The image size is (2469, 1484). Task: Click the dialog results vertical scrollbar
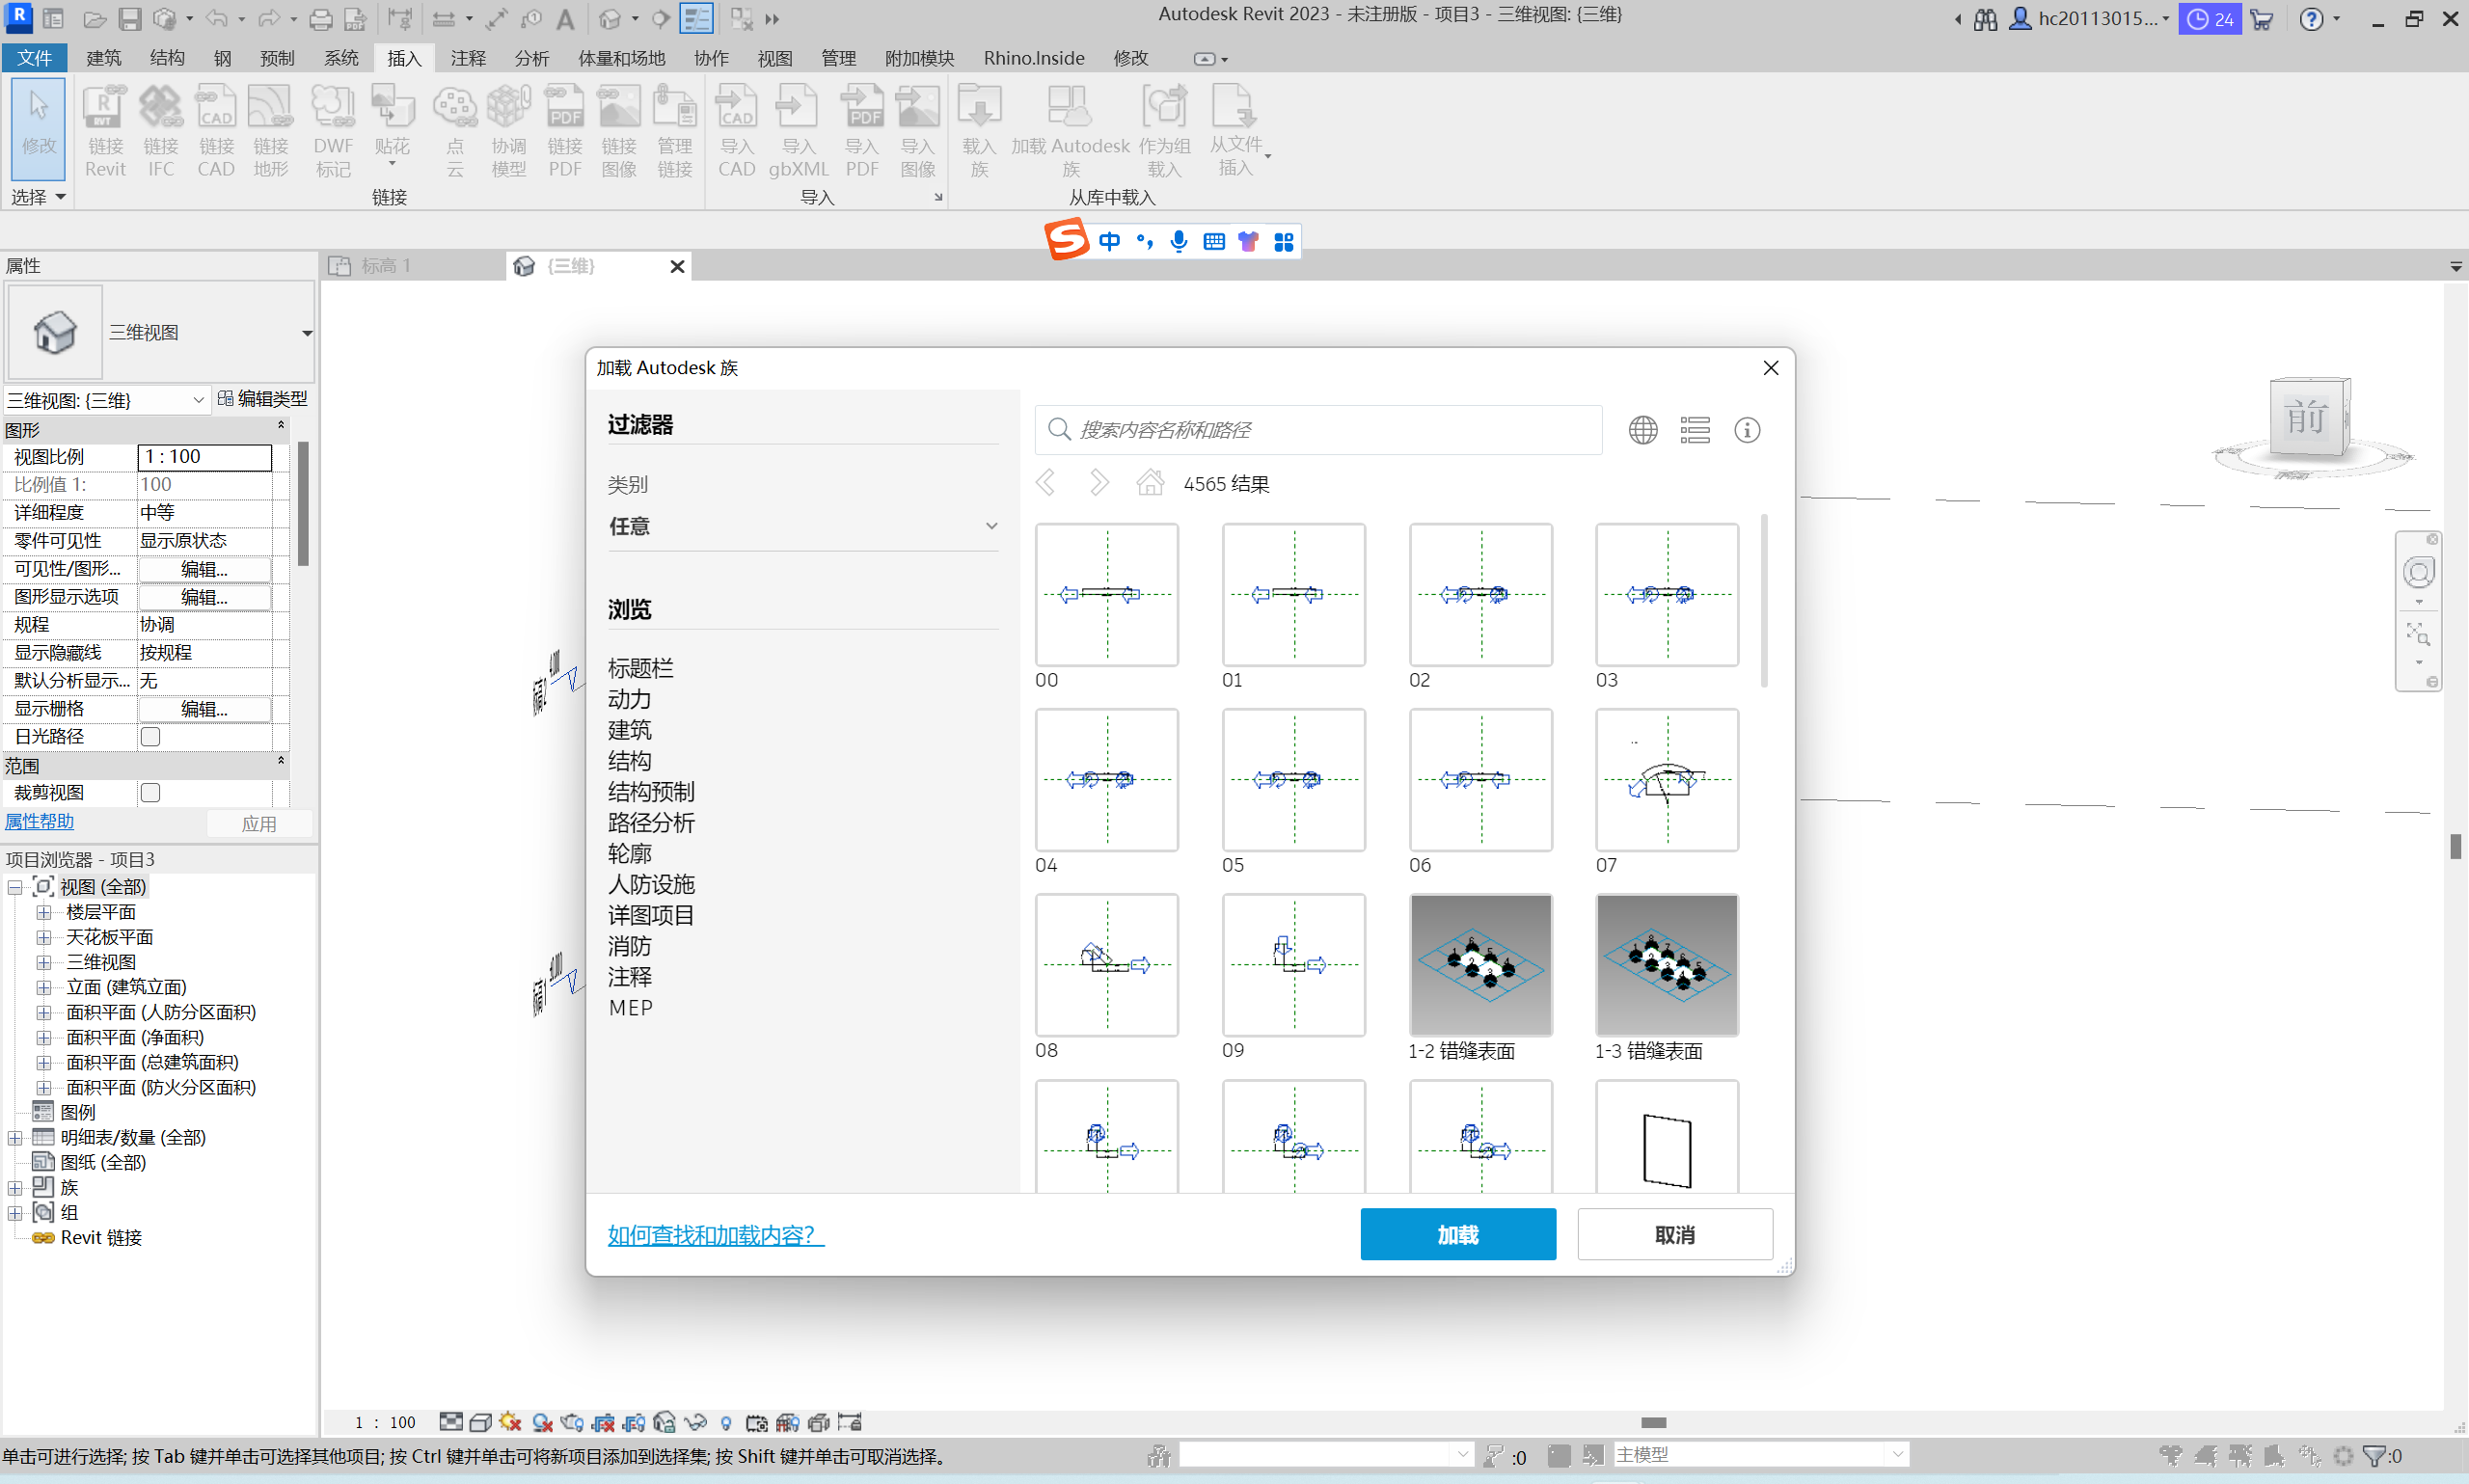click(1764, 600)
